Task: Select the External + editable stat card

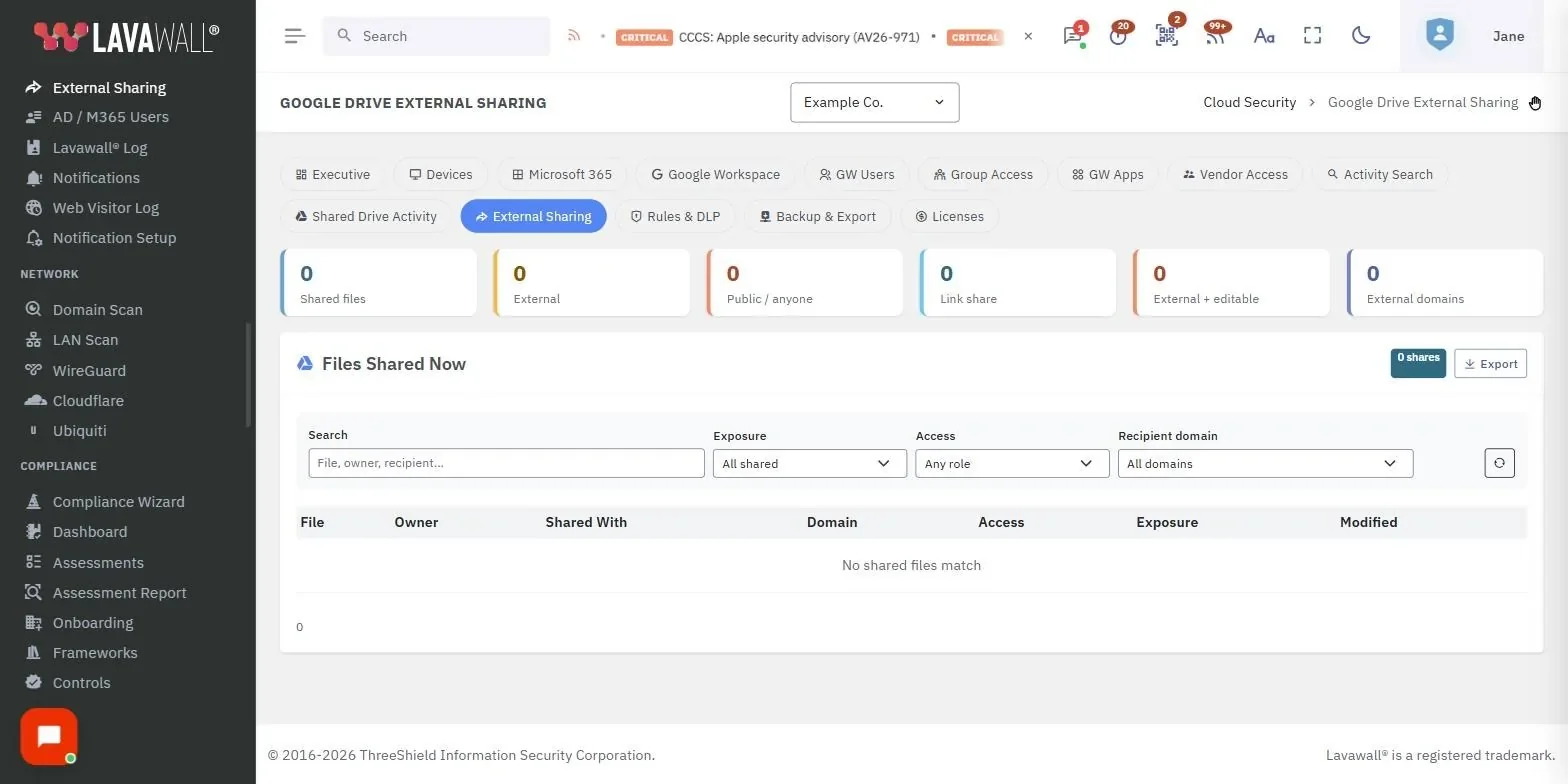Action: tap(1231, 283)
